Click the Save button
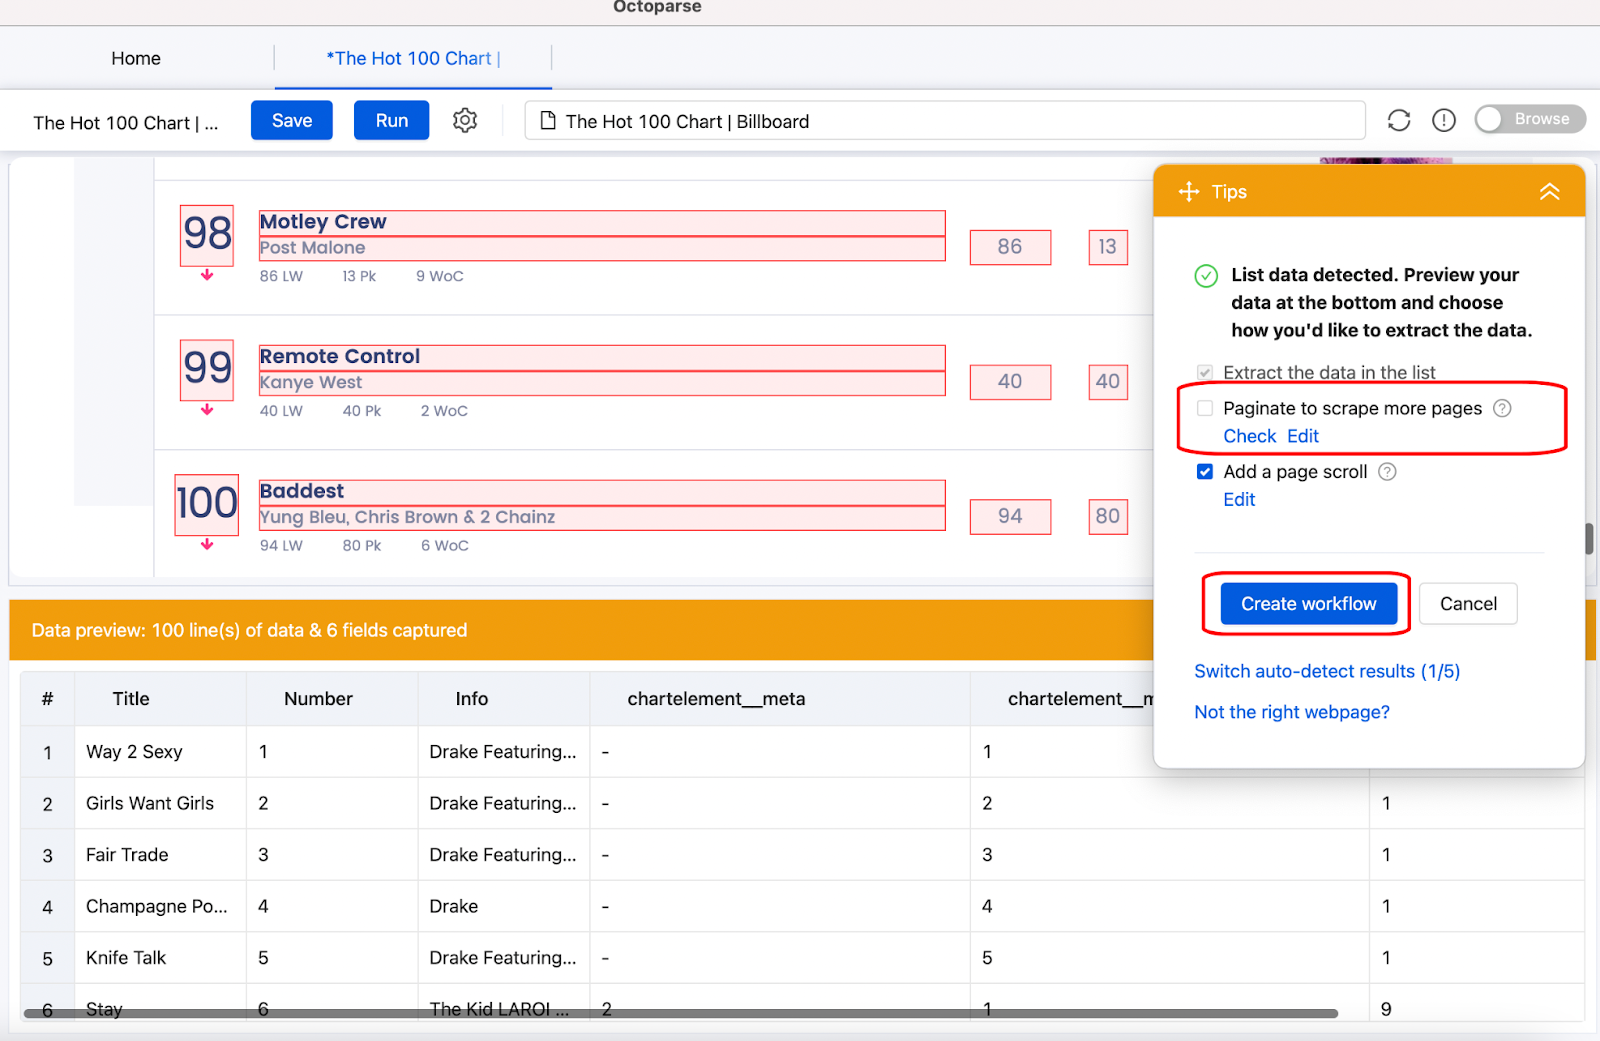This screenshot has width=1600, height=1041. [x=292, y=120]
